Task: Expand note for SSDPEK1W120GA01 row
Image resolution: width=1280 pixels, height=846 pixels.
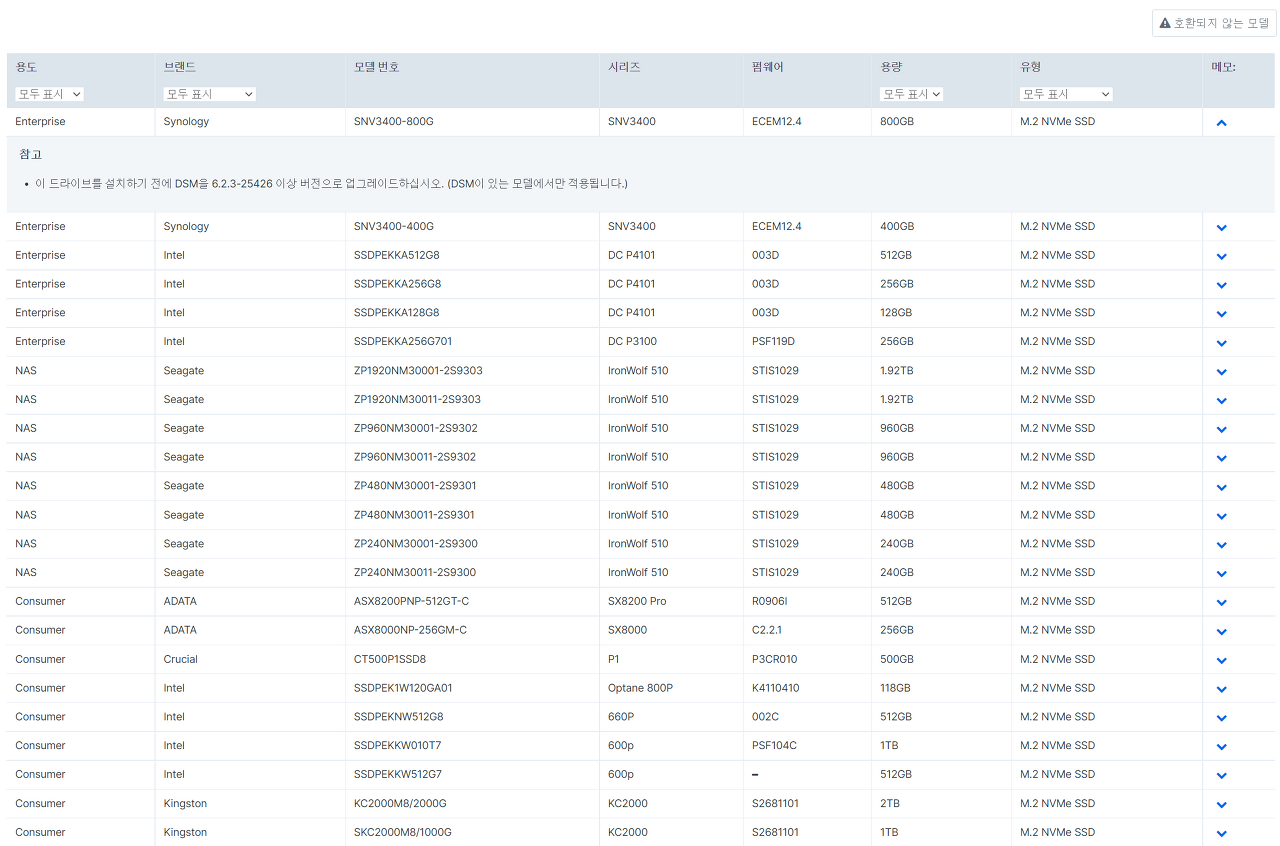Action: point(1221,690)
